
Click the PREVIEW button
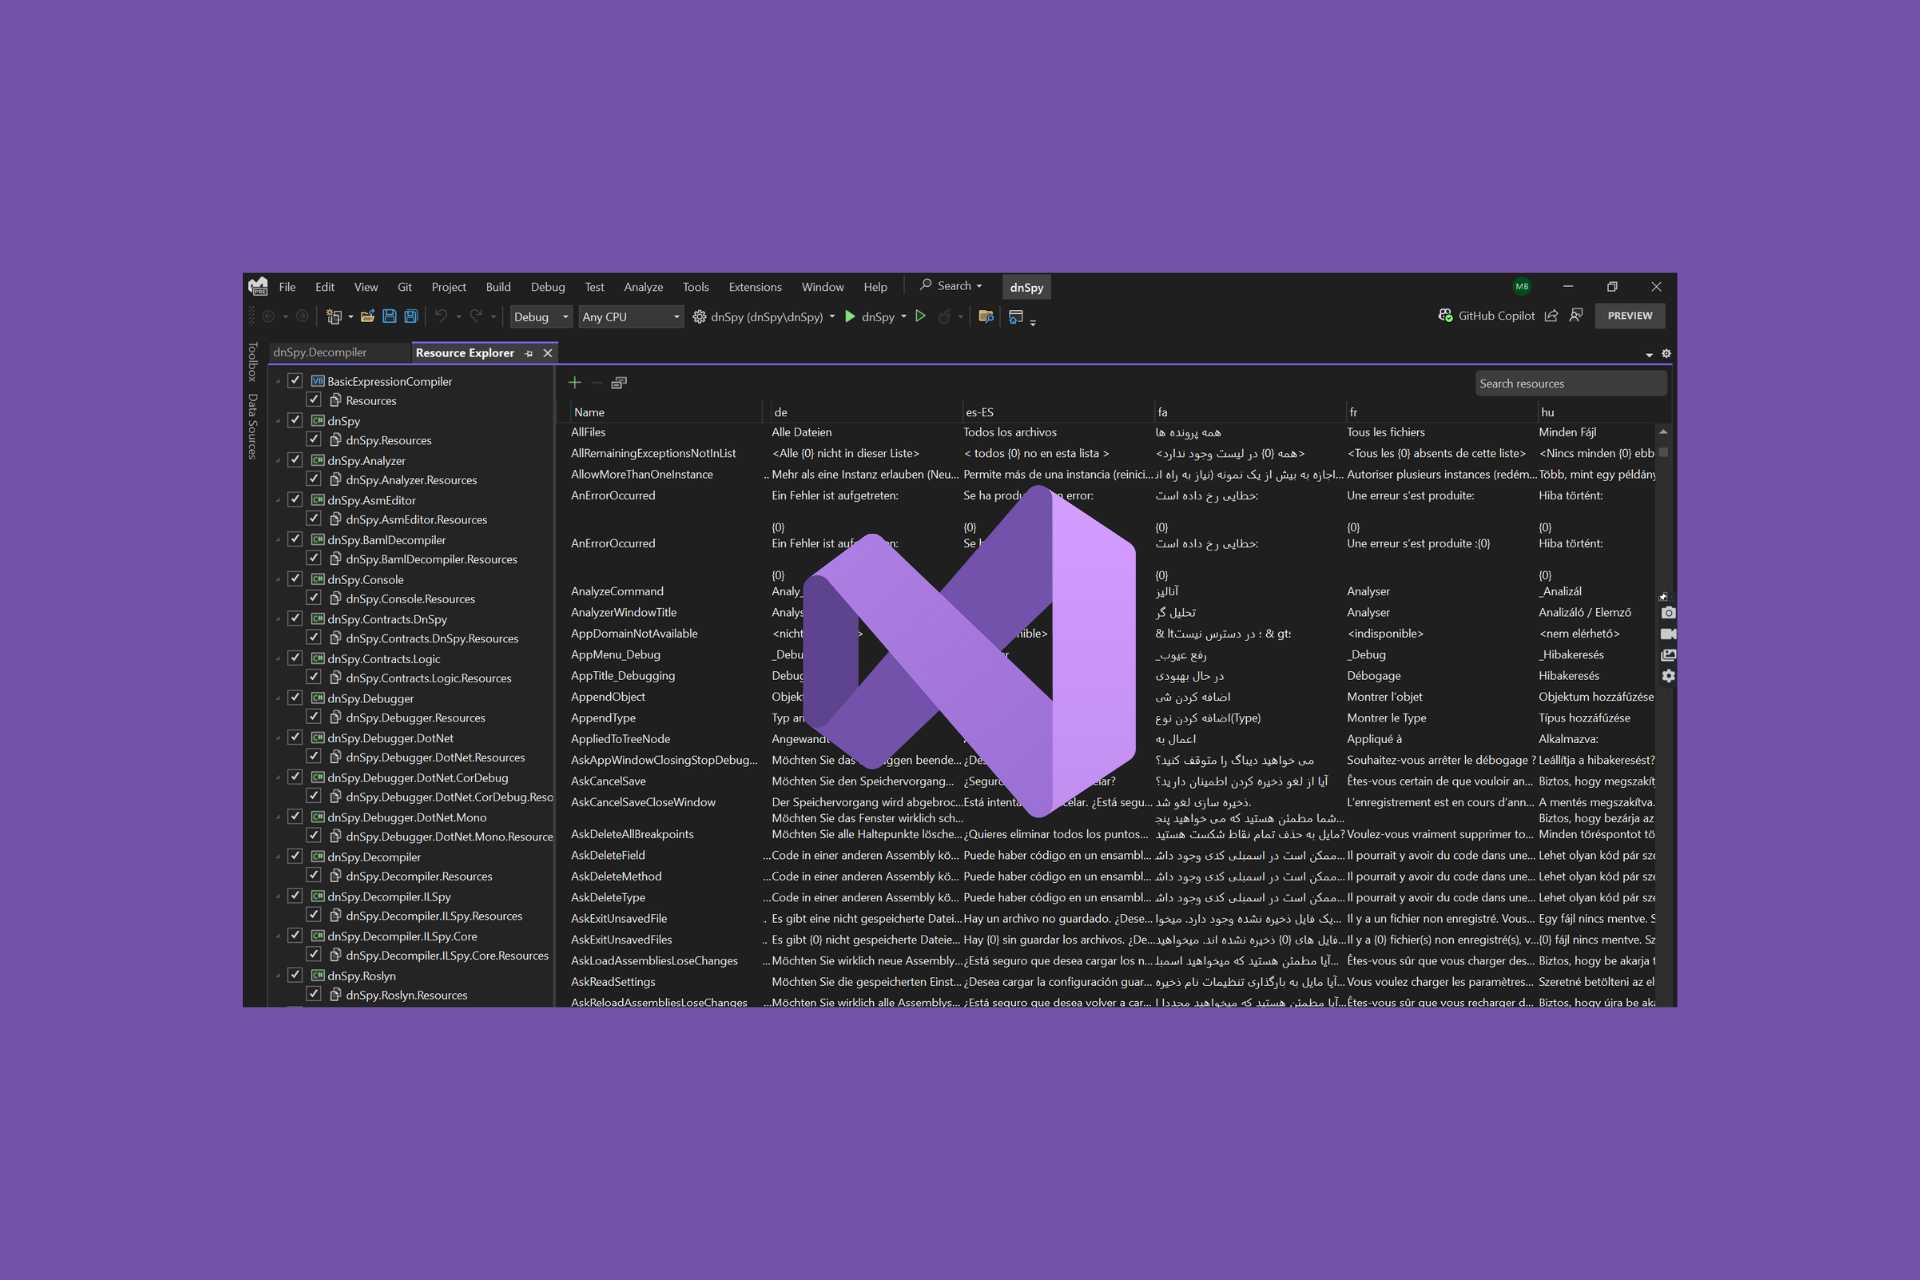point(1630,316)
